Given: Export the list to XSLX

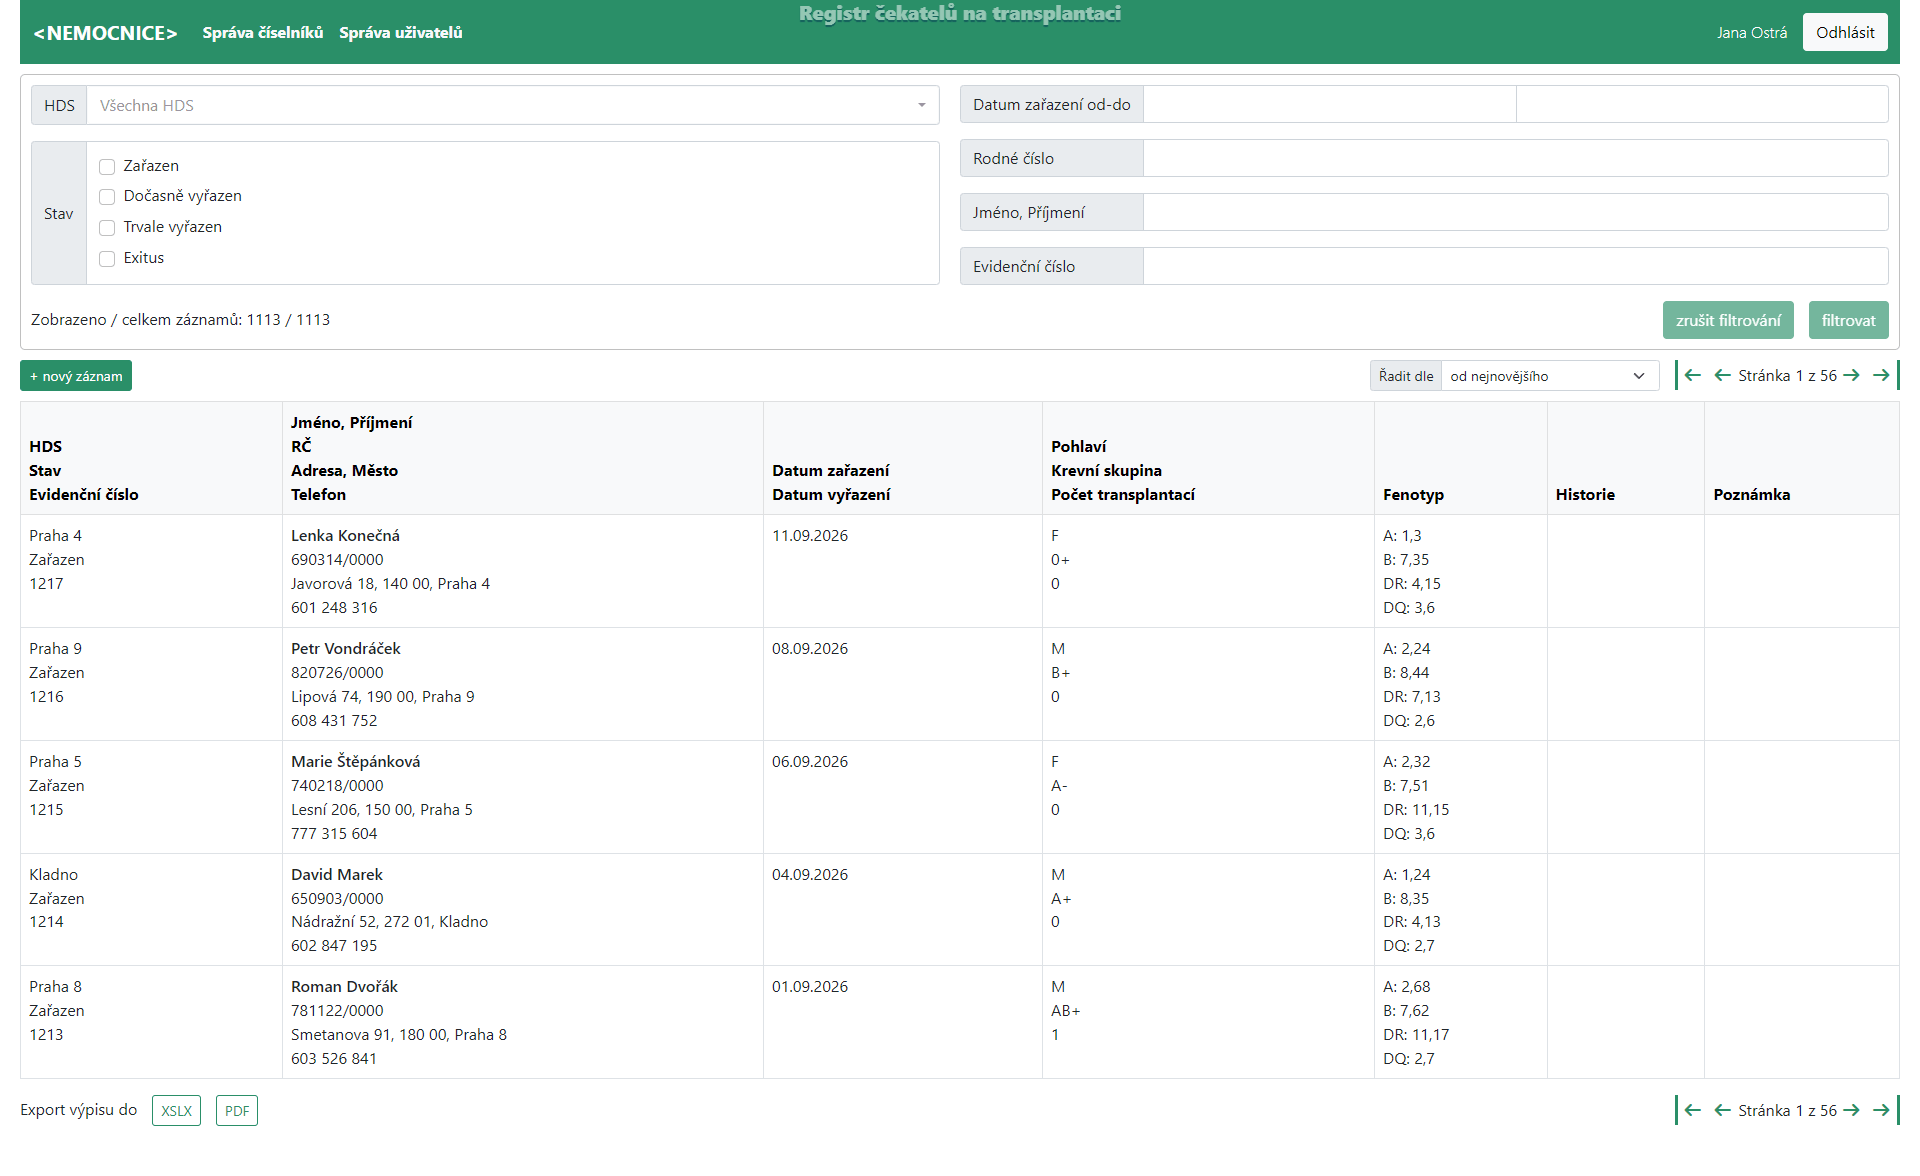Looking at the screenshot, I should click(176, 1111).
